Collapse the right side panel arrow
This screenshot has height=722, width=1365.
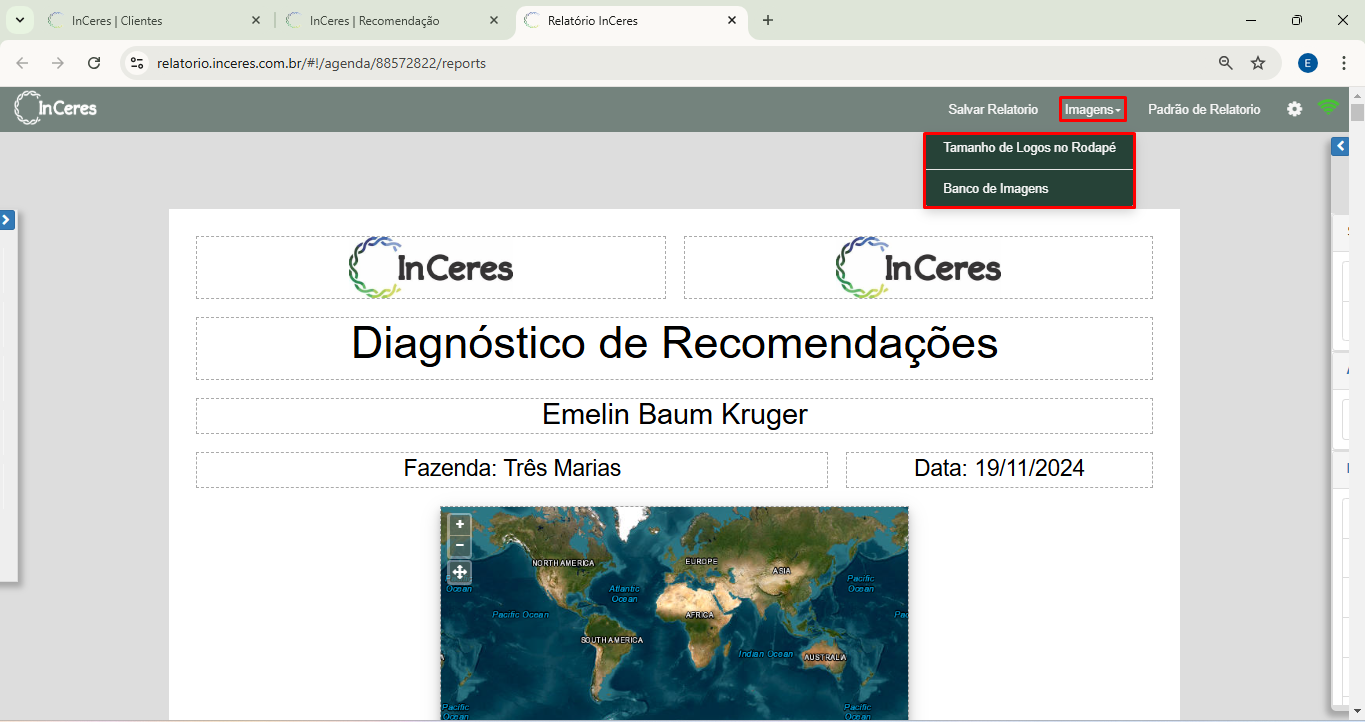(x=1341, y=147)
